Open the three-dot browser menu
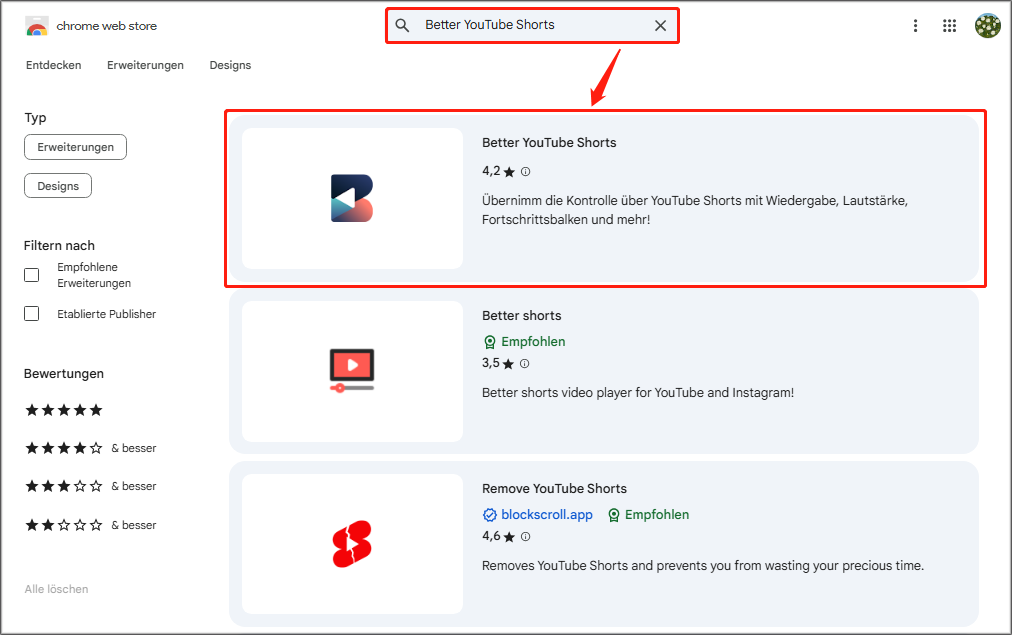The width and height of the screenshot is (1012, 635). 915,25
